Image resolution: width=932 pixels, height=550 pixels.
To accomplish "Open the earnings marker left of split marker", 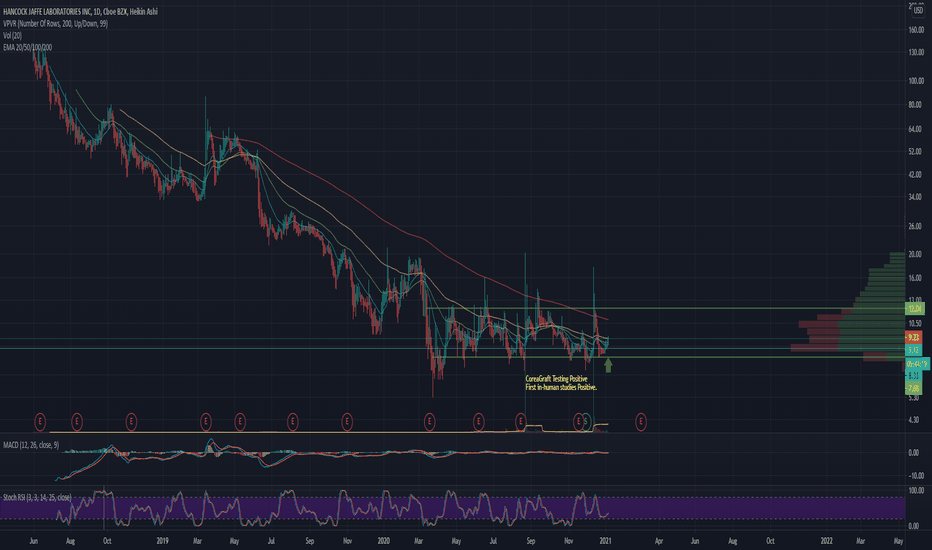I will point(578,422).
